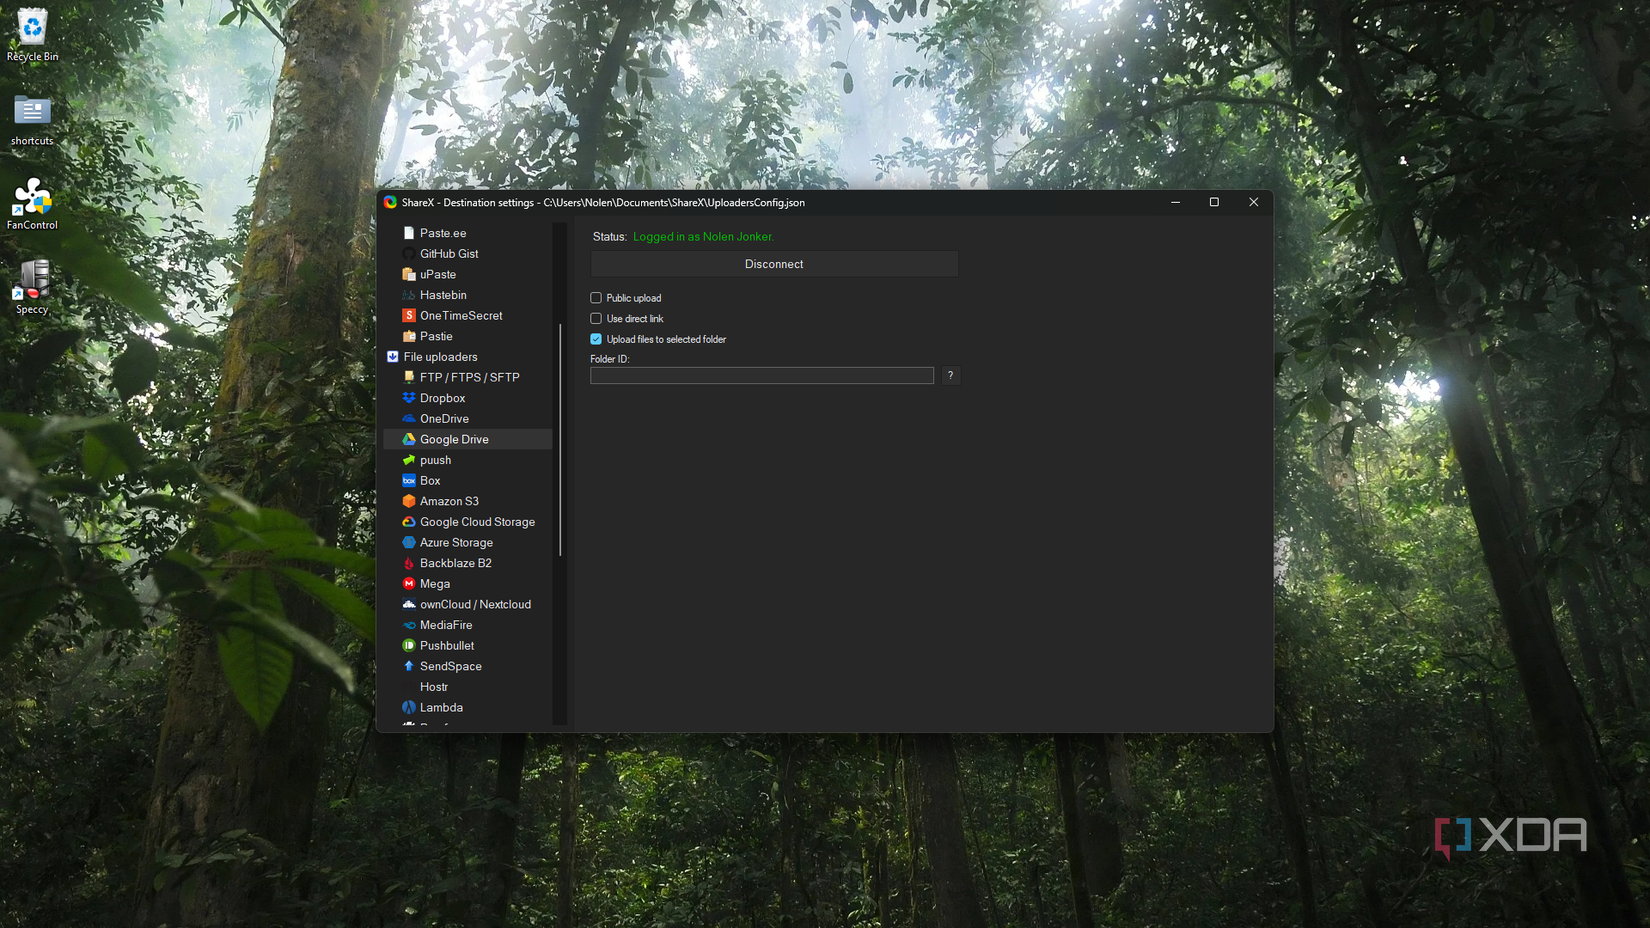Click inside the Folder ID field
The width and height of the screenshot is (1650, 928).
(761, 375)
